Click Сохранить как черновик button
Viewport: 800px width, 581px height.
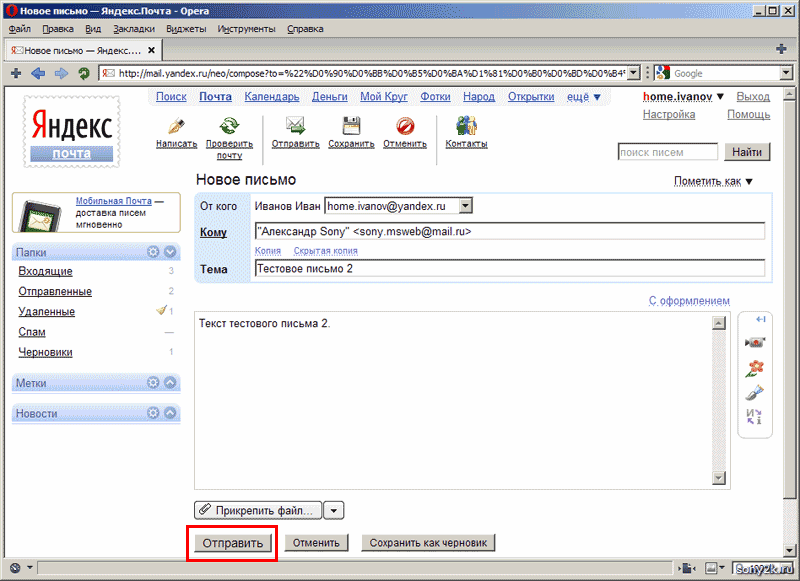(x=428, y=543)
